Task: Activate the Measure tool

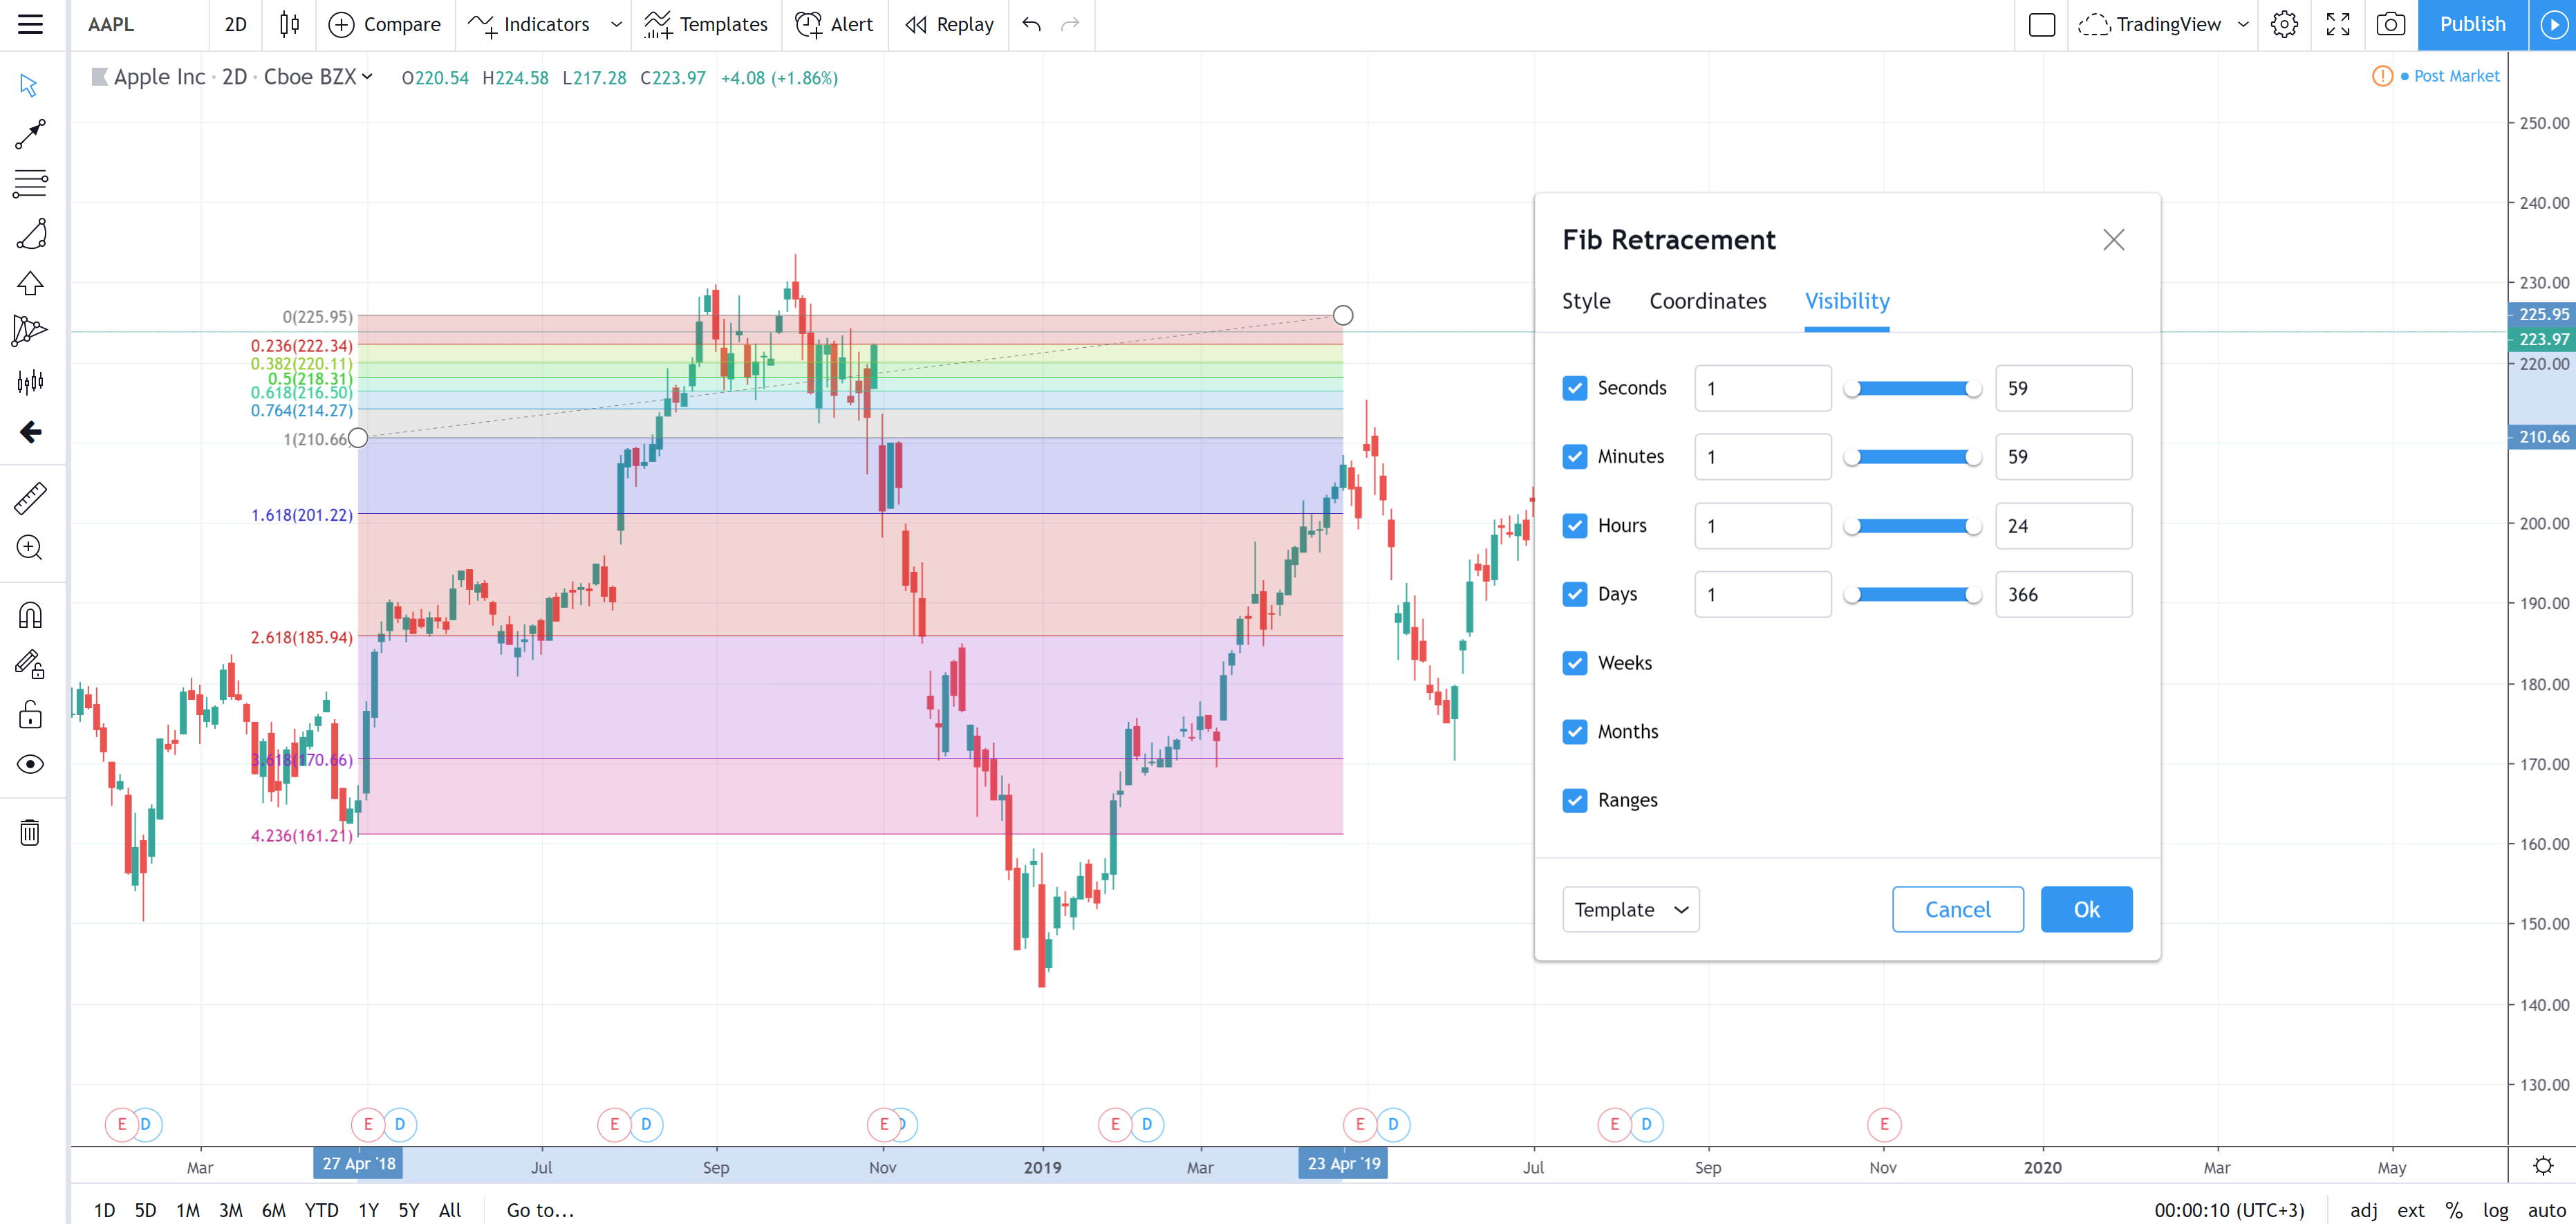Action: coord(31,497)
